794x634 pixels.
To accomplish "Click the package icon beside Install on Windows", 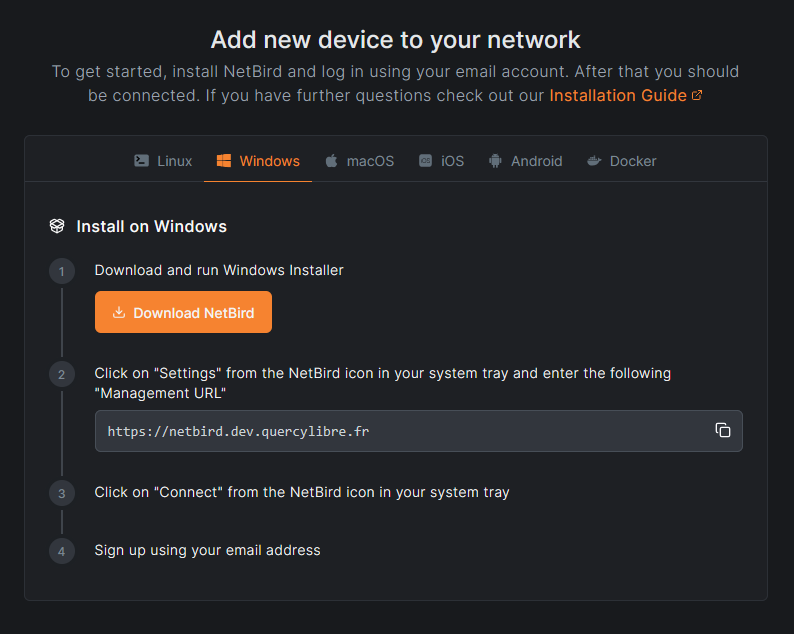I will [x=57, y=226].
